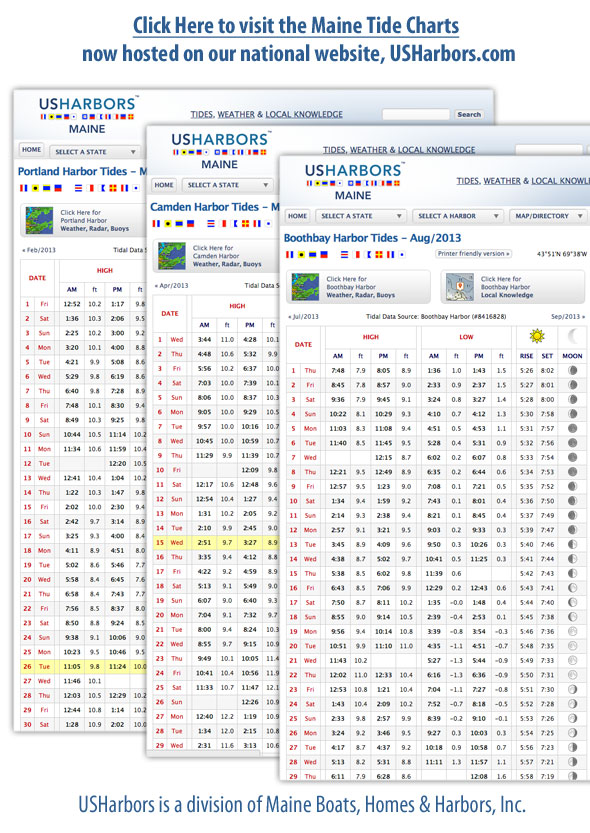Open the Boothbay Harbor weather radar thumbnail
The width and height of the screenshot is (590, 833).
tap(305, 287)
